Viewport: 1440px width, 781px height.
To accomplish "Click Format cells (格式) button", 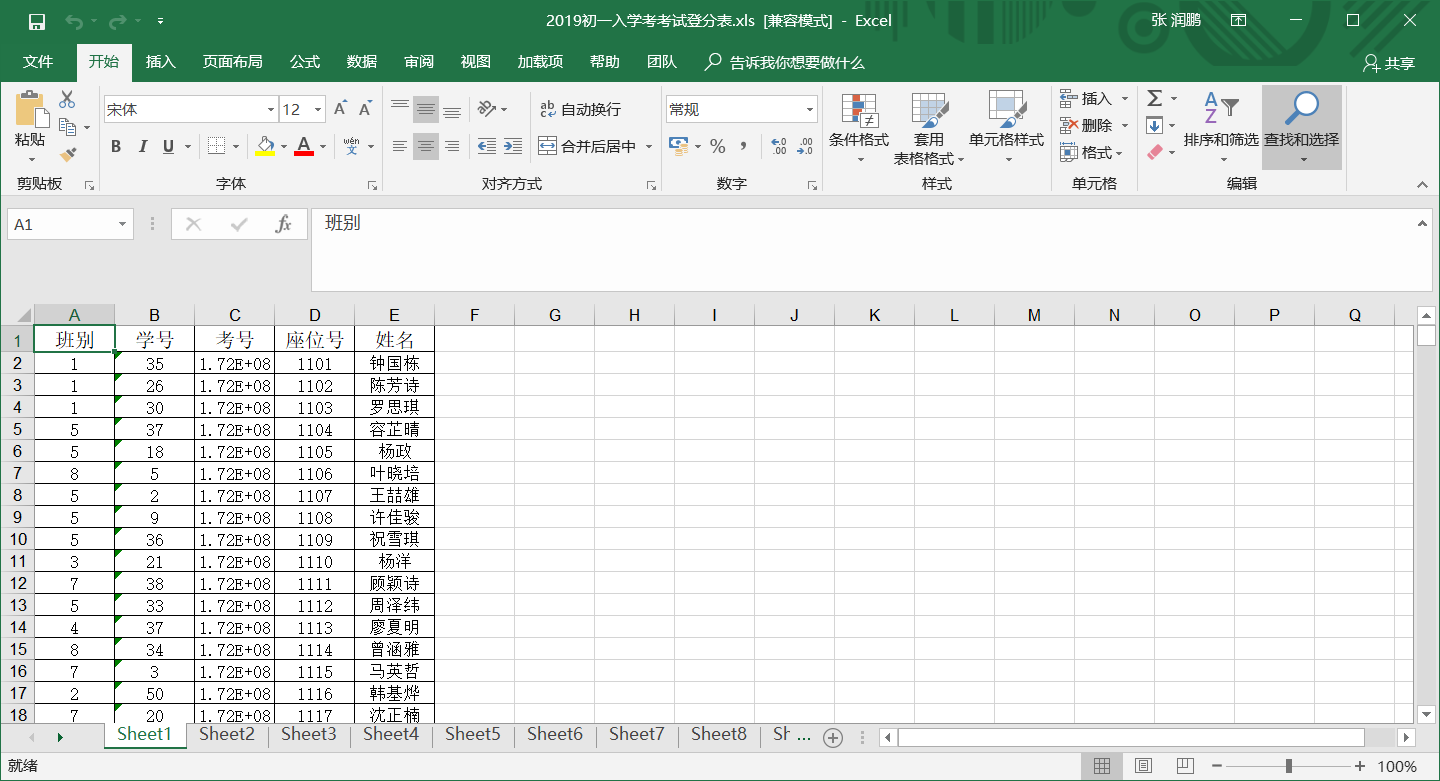I will pos(1094,152).
